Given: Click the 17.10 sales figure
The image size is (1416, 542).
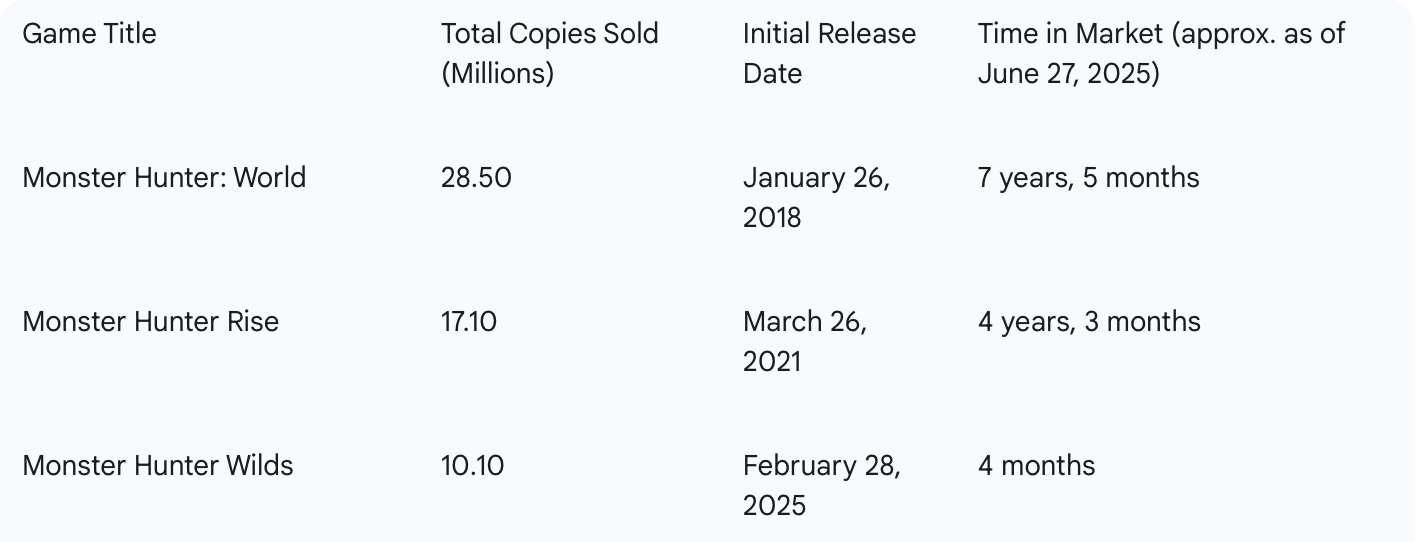Looking at the screenshot, I should pyautogui.click(x=469, y=322).
